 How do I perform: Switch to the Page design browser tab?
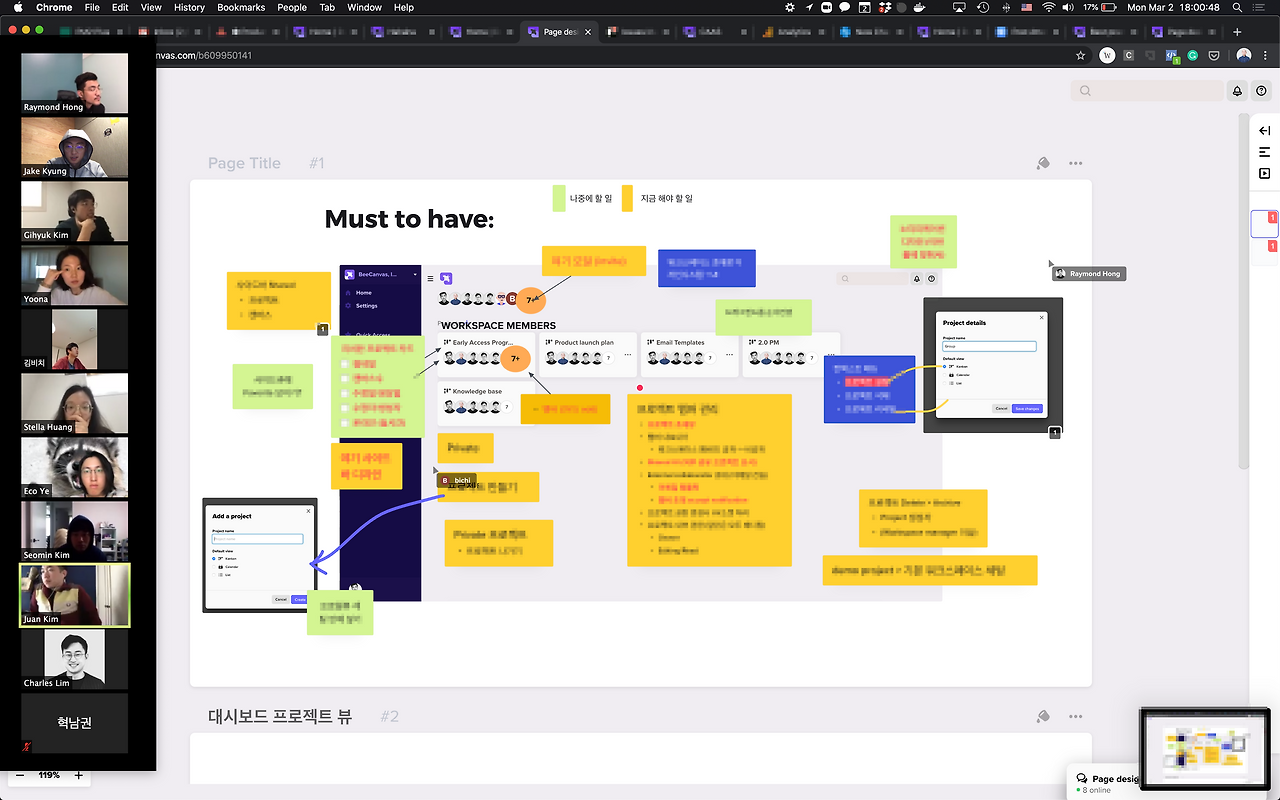click(559, 31)
